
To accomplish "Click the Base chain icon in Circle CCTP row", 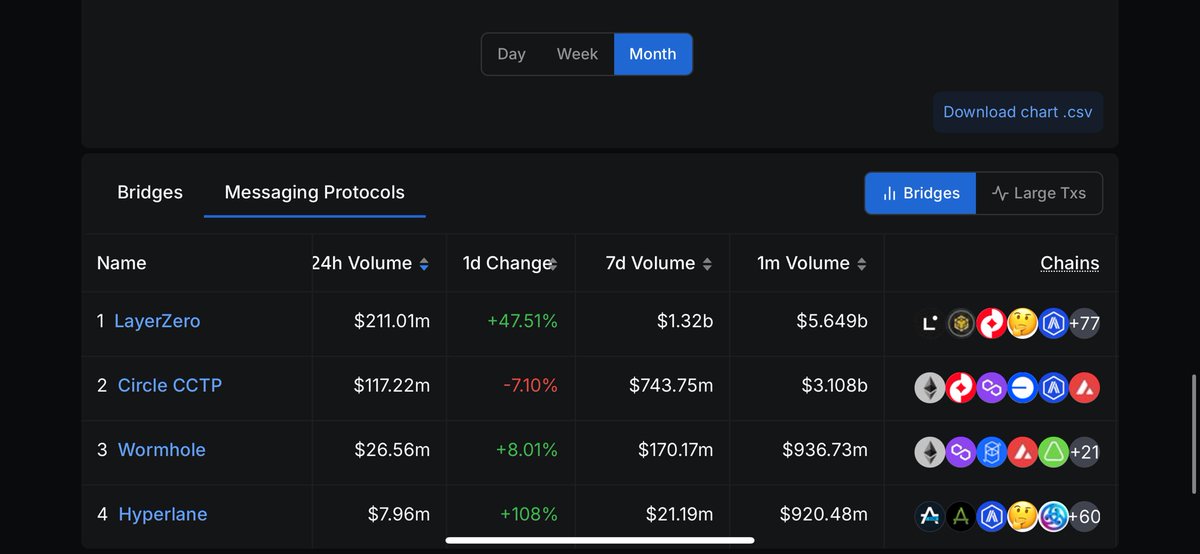I will 1023,387.
